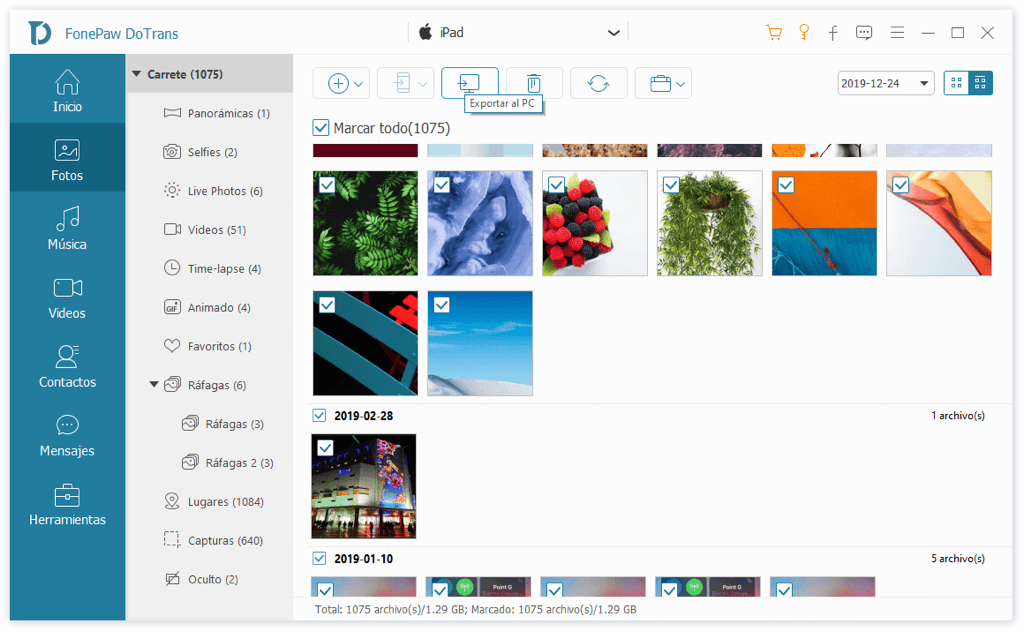This screenshot has width=1024, height=632.
Task: Select Selfies (2) album
Action: [200, 151]
